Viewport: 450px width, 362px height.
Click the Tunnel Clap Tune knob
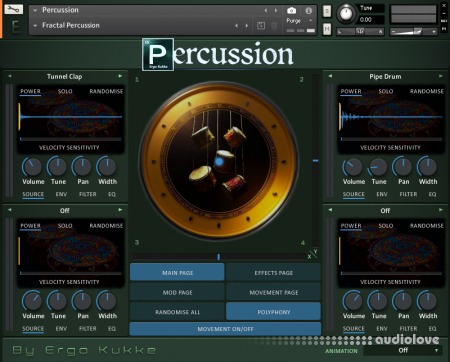[57, 166]
